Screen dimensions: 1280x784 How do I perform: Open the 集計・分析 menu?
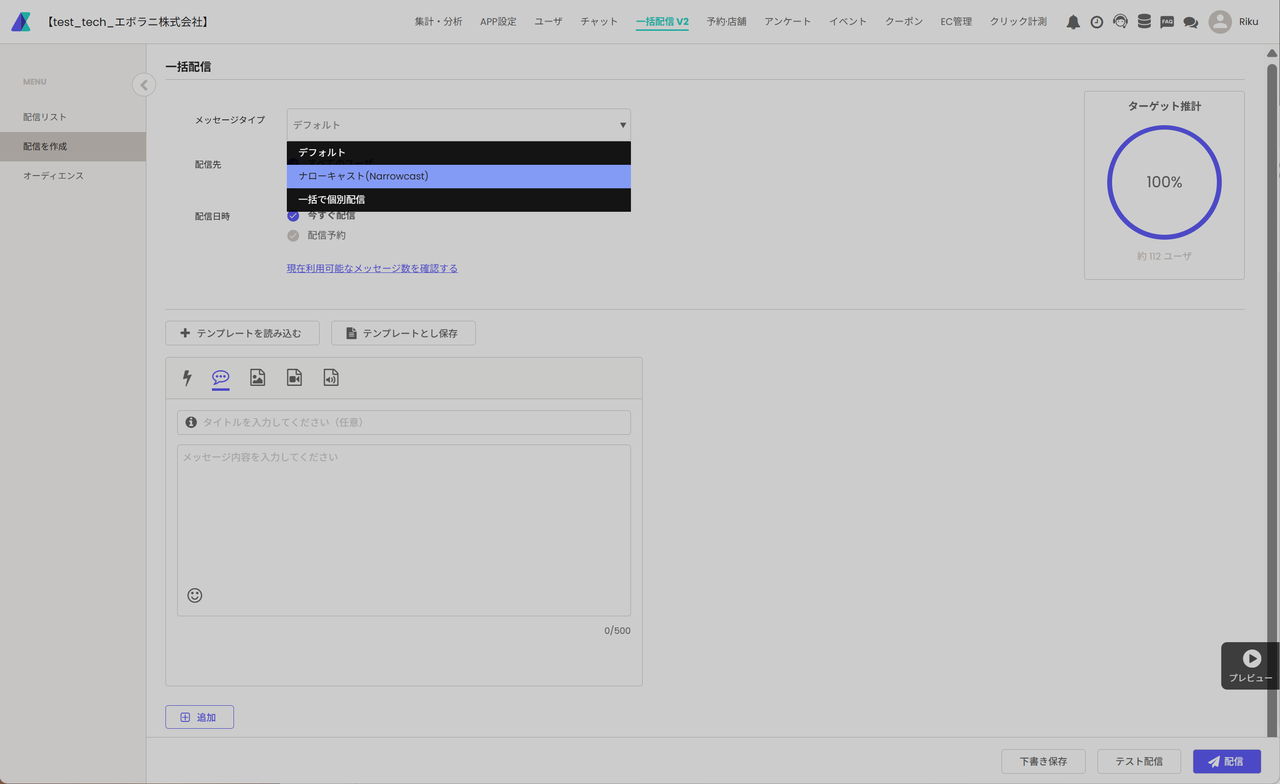[x=438, y=22]
